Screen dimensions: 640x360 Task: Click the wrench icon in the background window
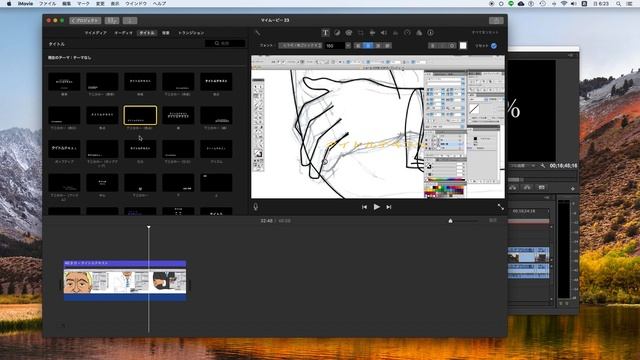pos(542,166)
